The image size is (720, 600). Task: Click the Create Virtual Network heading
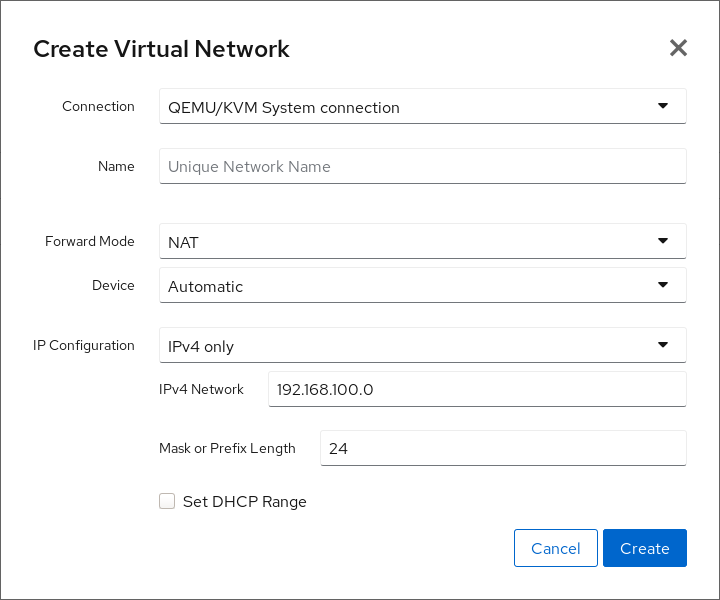click(161, 49)
